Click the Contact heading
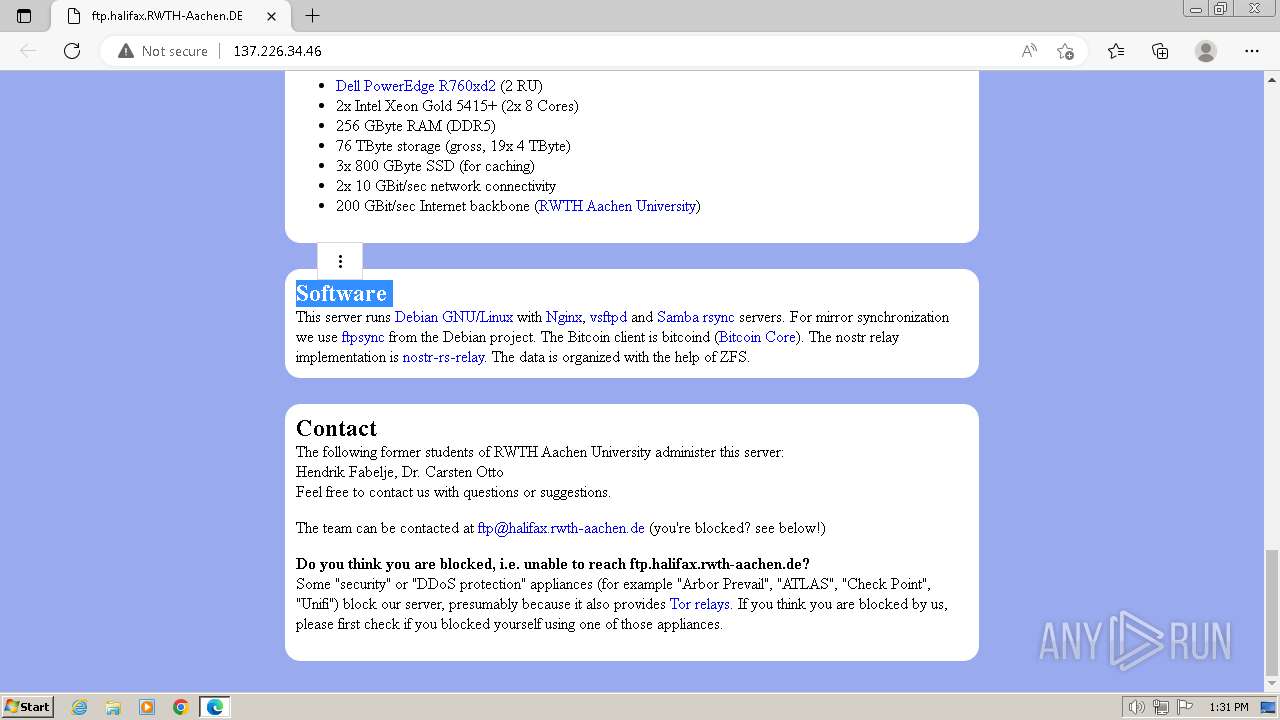Image resolution: width=1280 pixels, height=720 pixels. coord(336,428)
